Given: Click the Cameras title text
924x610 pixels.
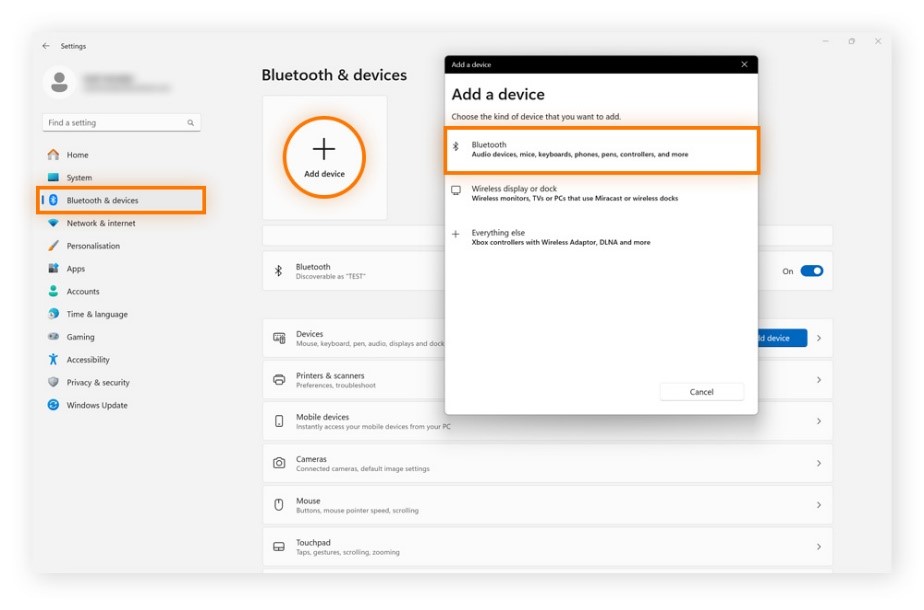Looking at the screenshot, I should tap(311, 459).
